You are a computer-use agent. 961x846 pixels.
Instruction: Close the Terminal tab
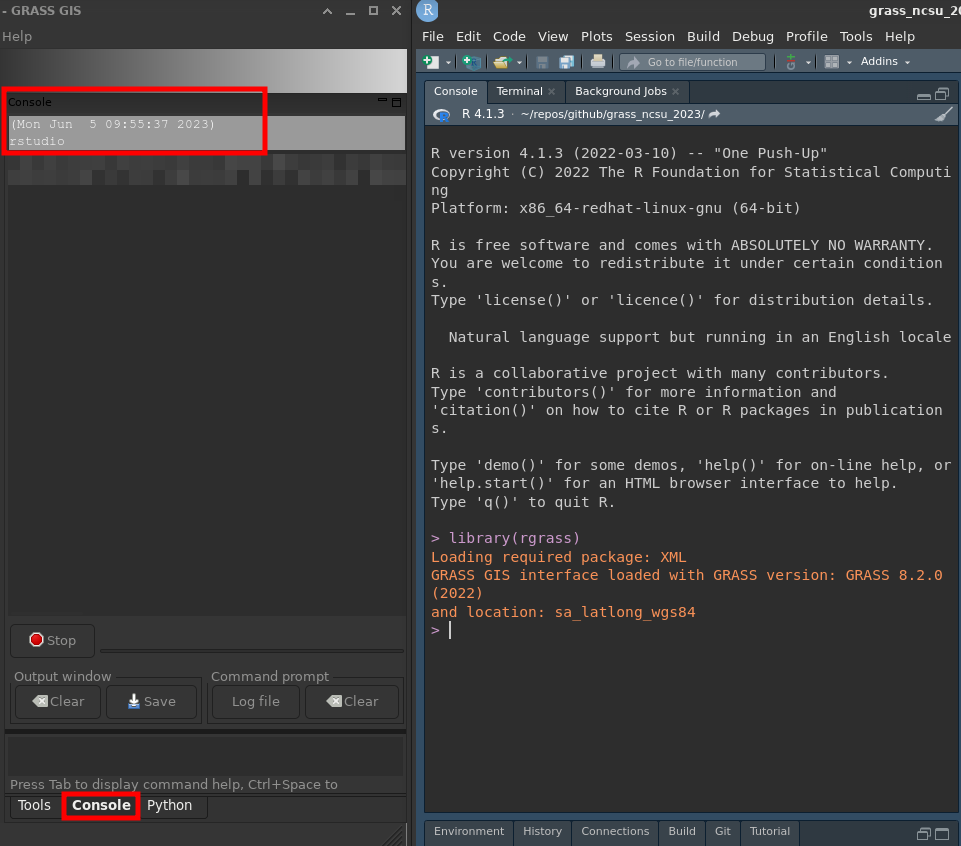coord(552,91)
